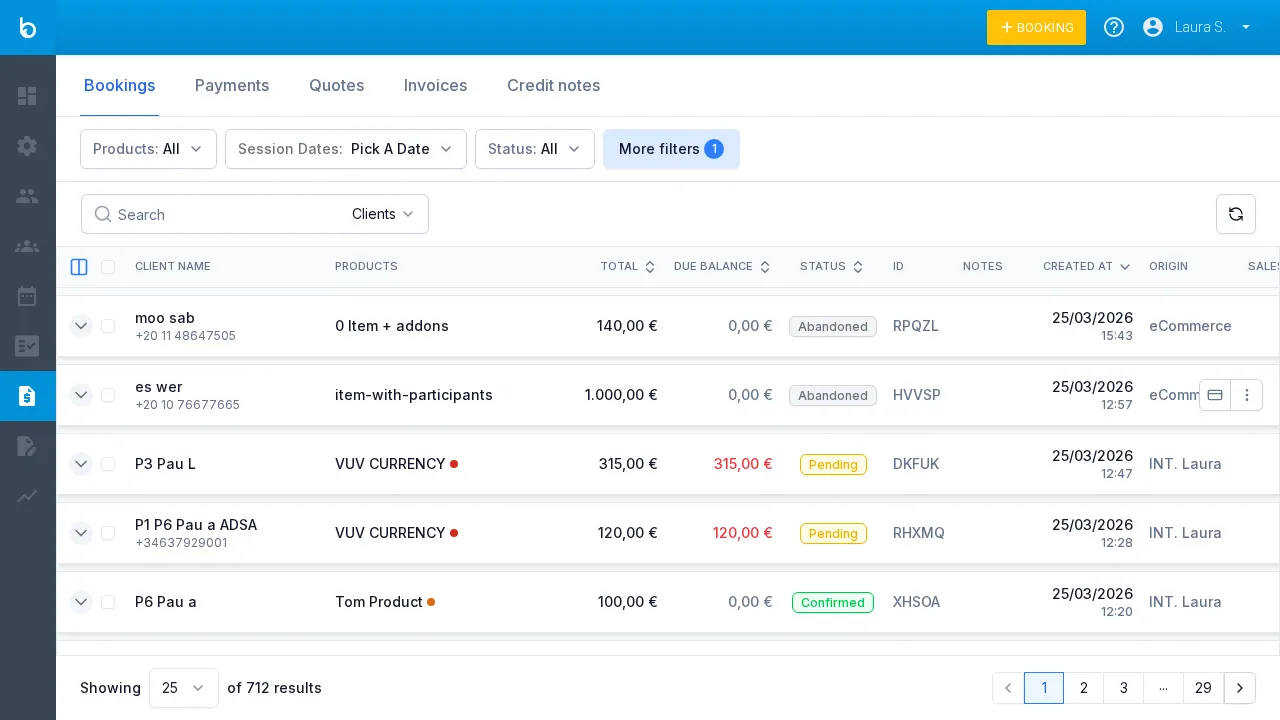Check the P6 Pau a row checkbox
1280x720 pixels.
pos(108,602)
